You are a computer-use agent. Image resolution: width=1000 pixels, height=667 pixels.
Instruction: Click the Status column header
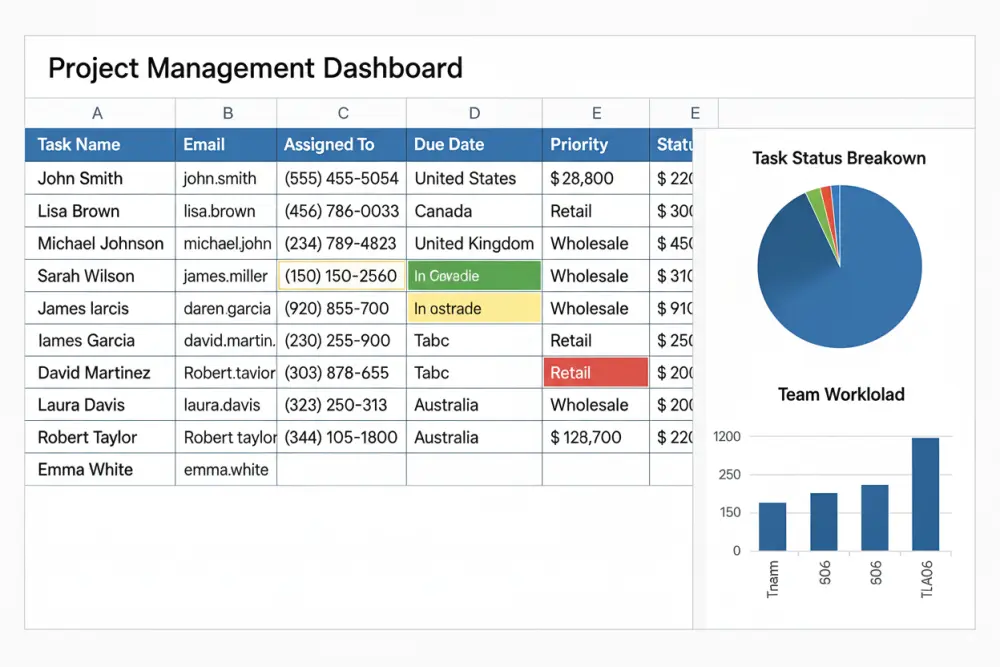(675, 144)
